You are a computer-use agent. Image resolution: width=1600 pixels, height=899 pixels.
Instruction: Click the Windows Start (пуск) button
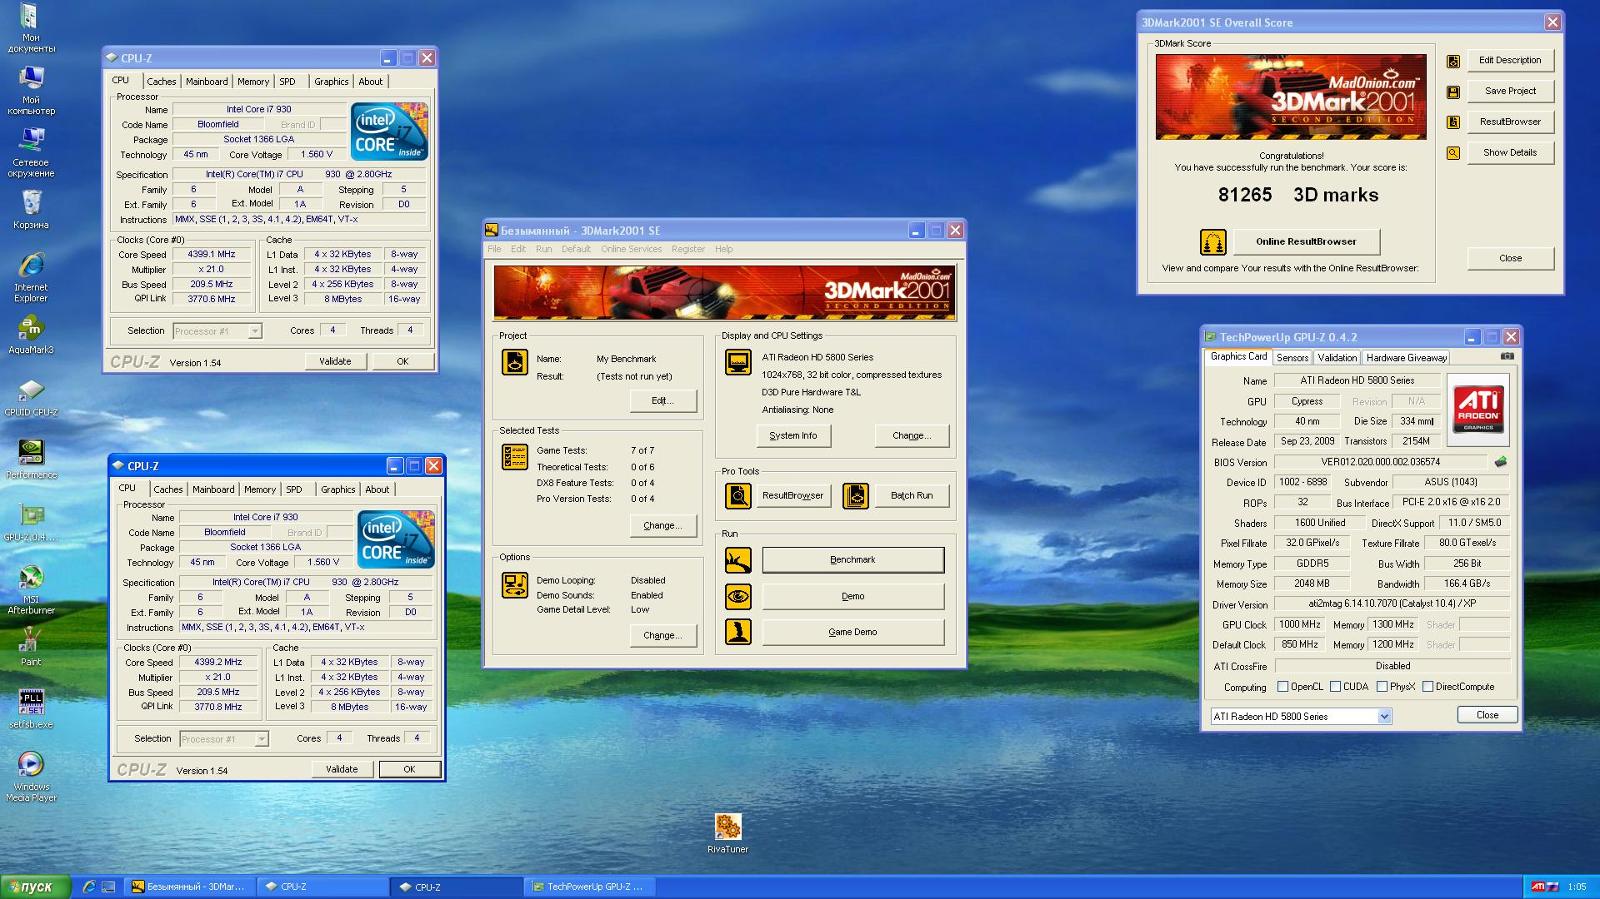click(x=36, y=887)
